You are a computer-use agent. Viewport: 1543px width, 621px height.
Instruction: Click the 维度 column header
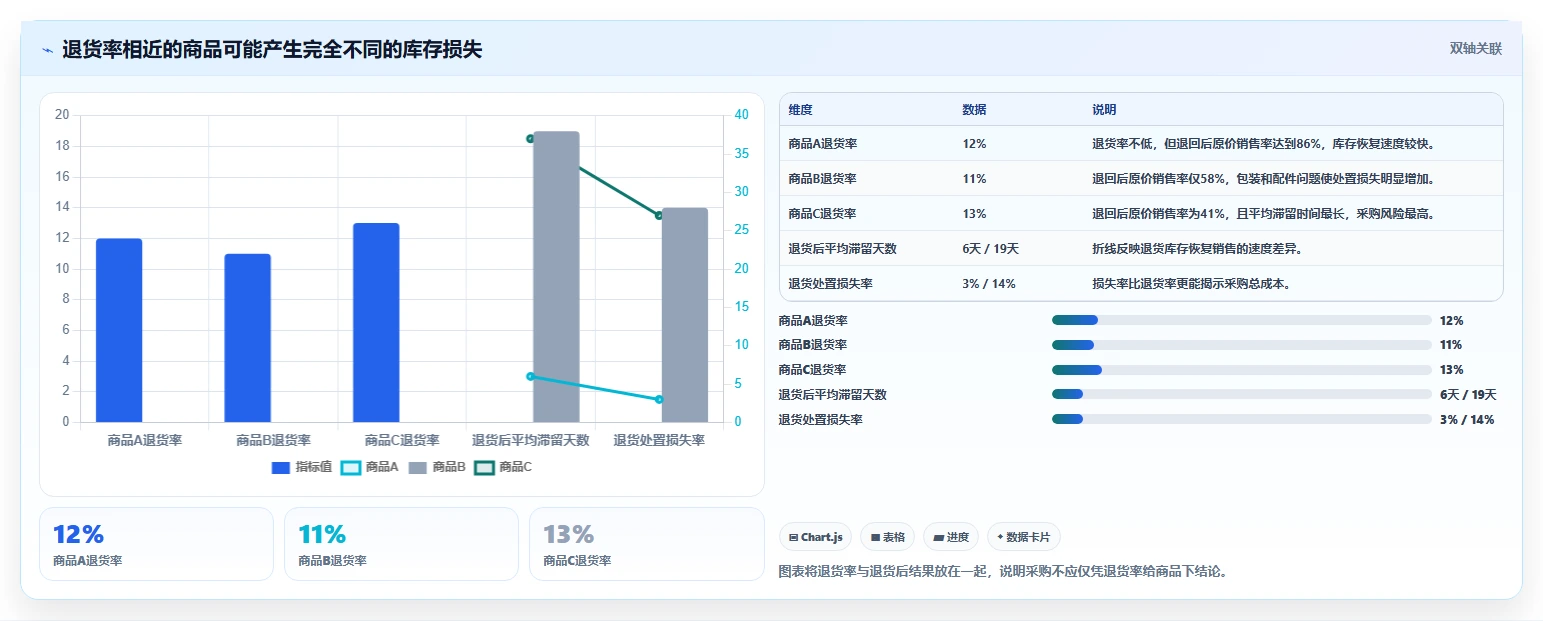[800, 109]
